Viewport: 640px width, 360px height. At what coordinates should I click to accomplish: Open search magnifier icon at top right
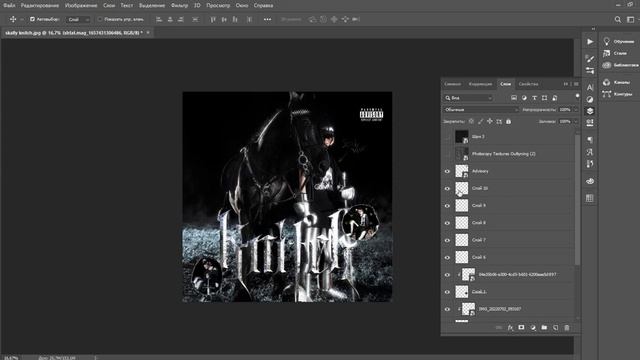pyautogui.click(x=618, y=19)
